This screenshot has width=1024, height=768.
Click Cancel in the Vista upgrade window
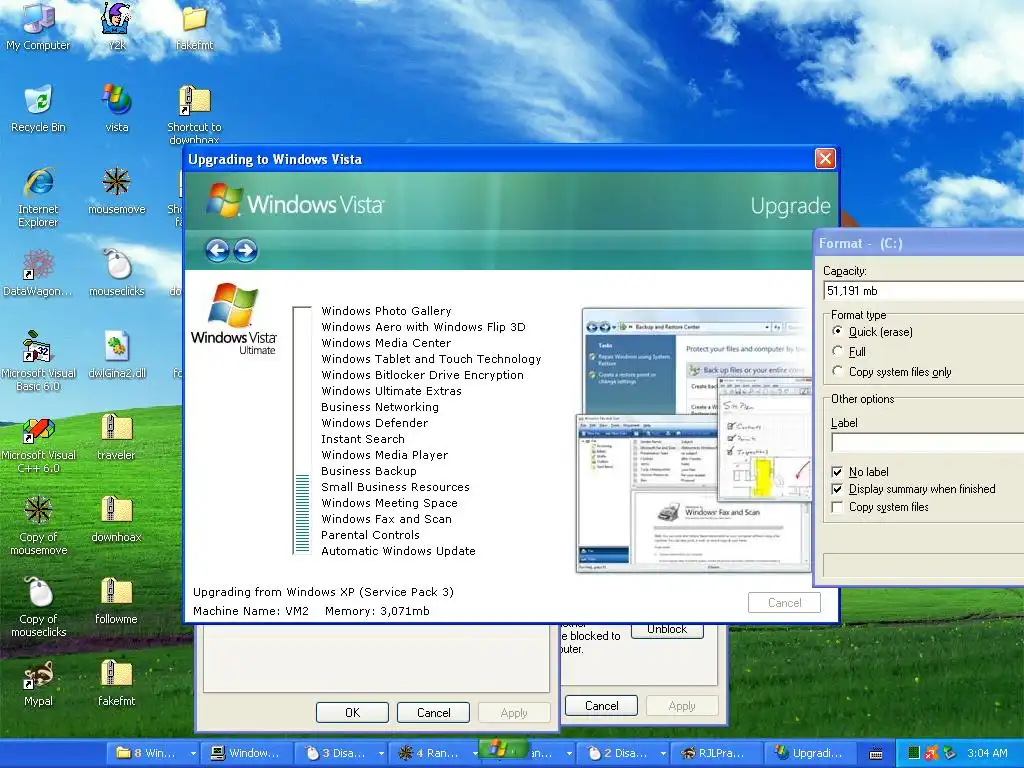tap(784, 603)
